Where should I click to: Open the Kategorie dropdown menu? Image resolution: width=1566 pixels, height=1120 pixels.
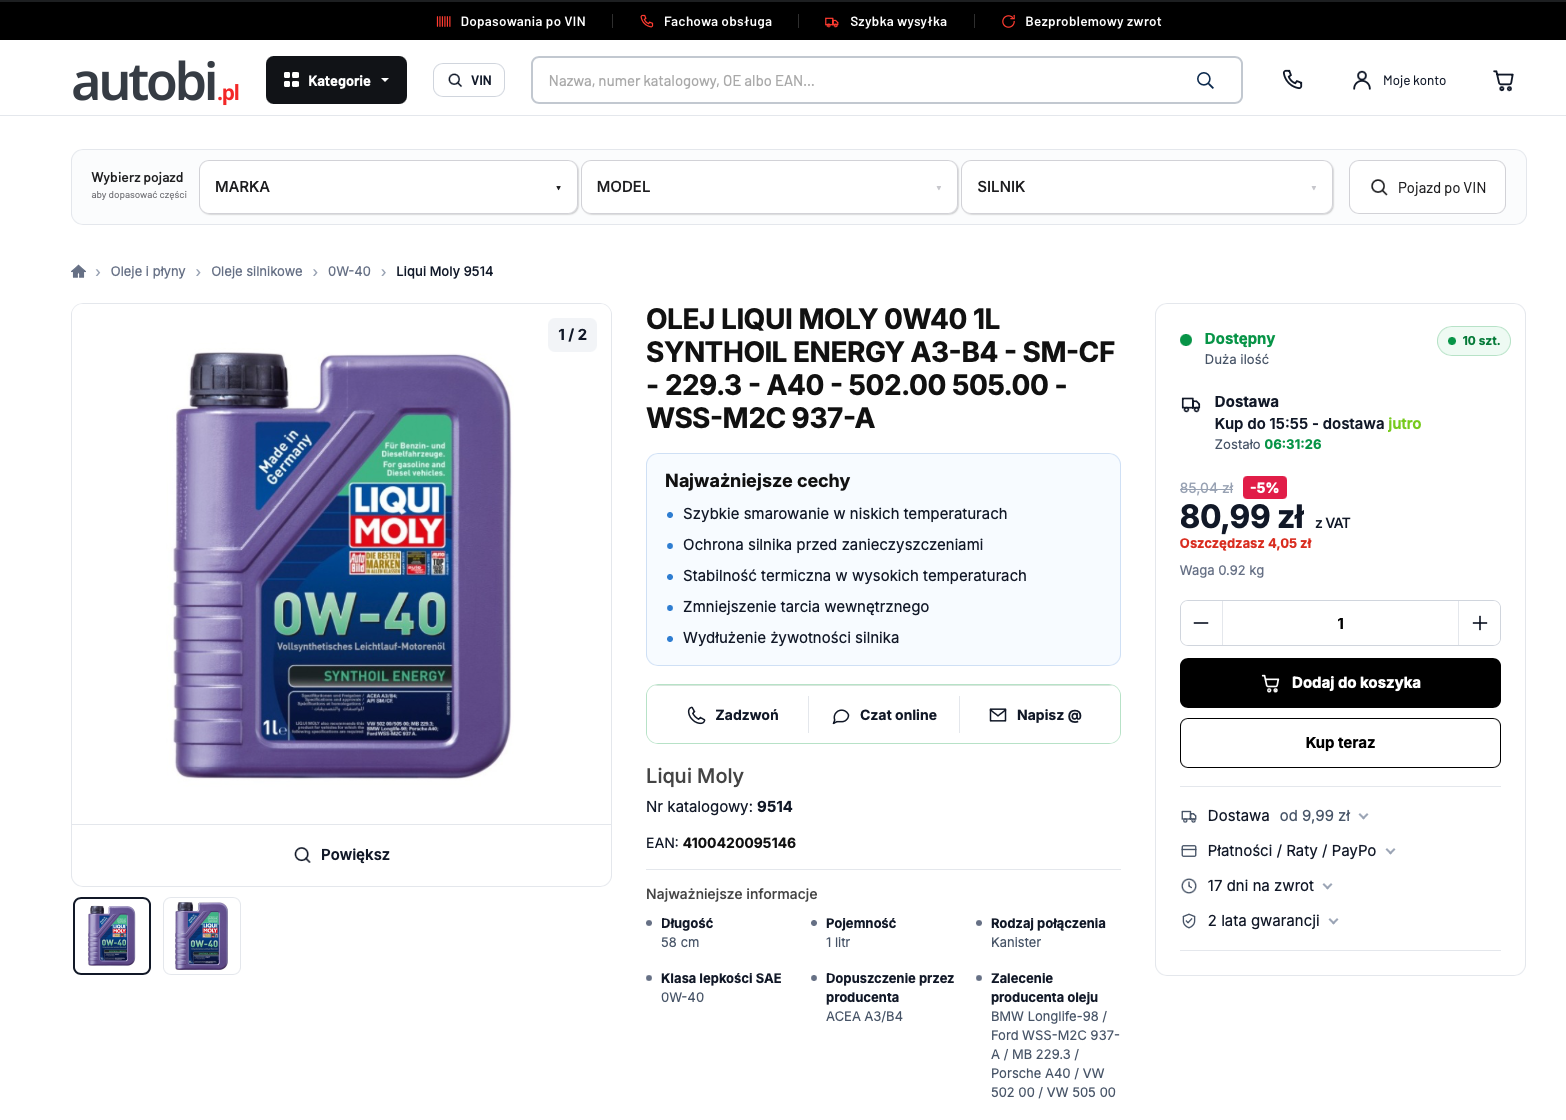[336, 80]
